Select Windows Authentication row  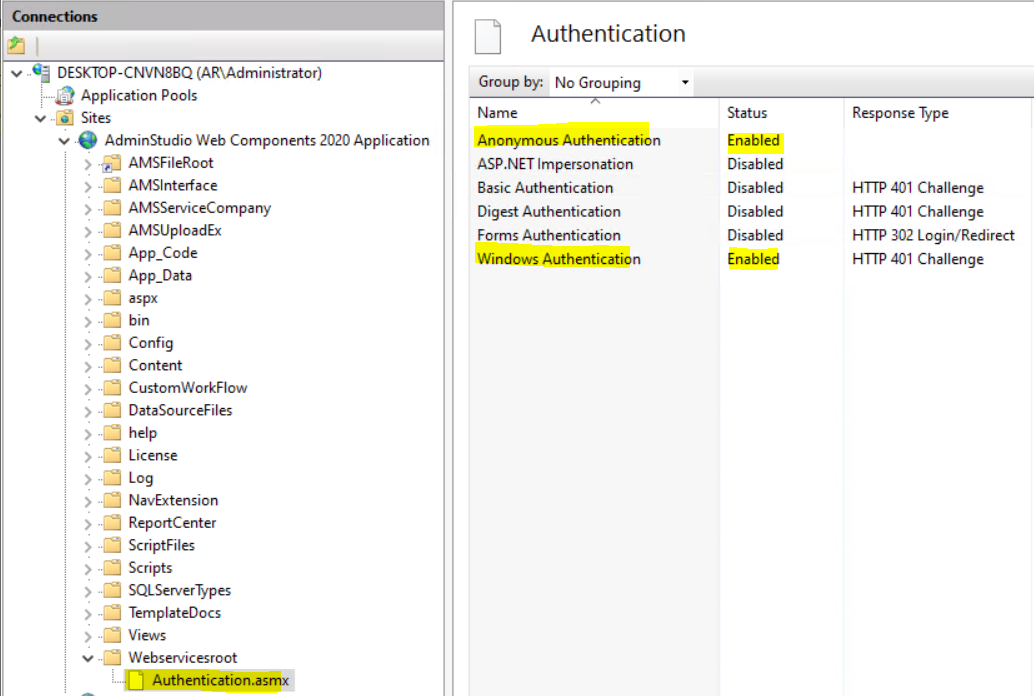click(750, 259)
